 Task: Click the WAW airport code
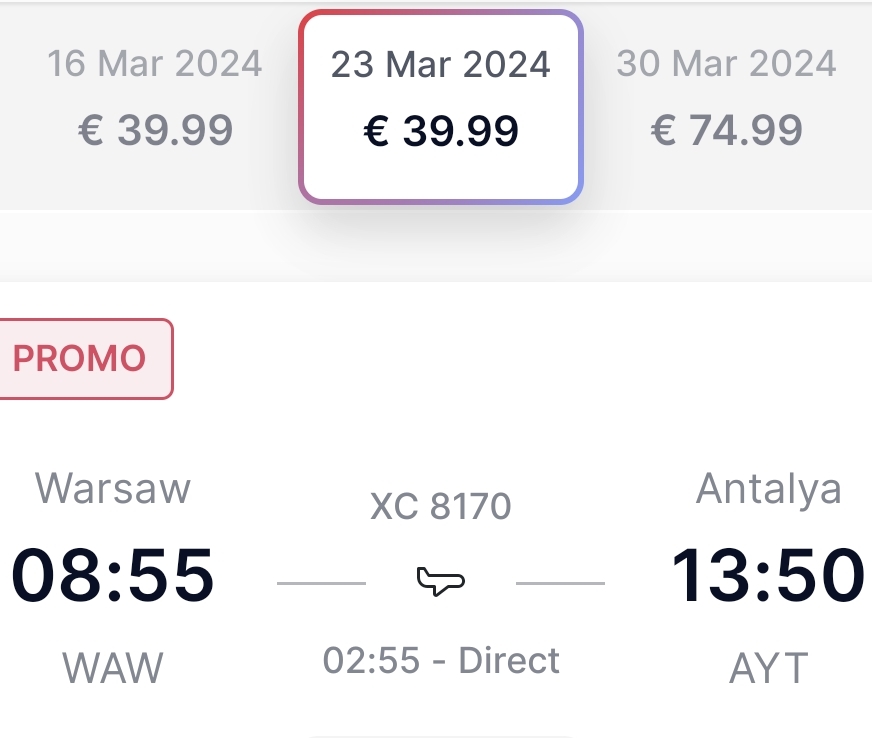pos(113,667)
